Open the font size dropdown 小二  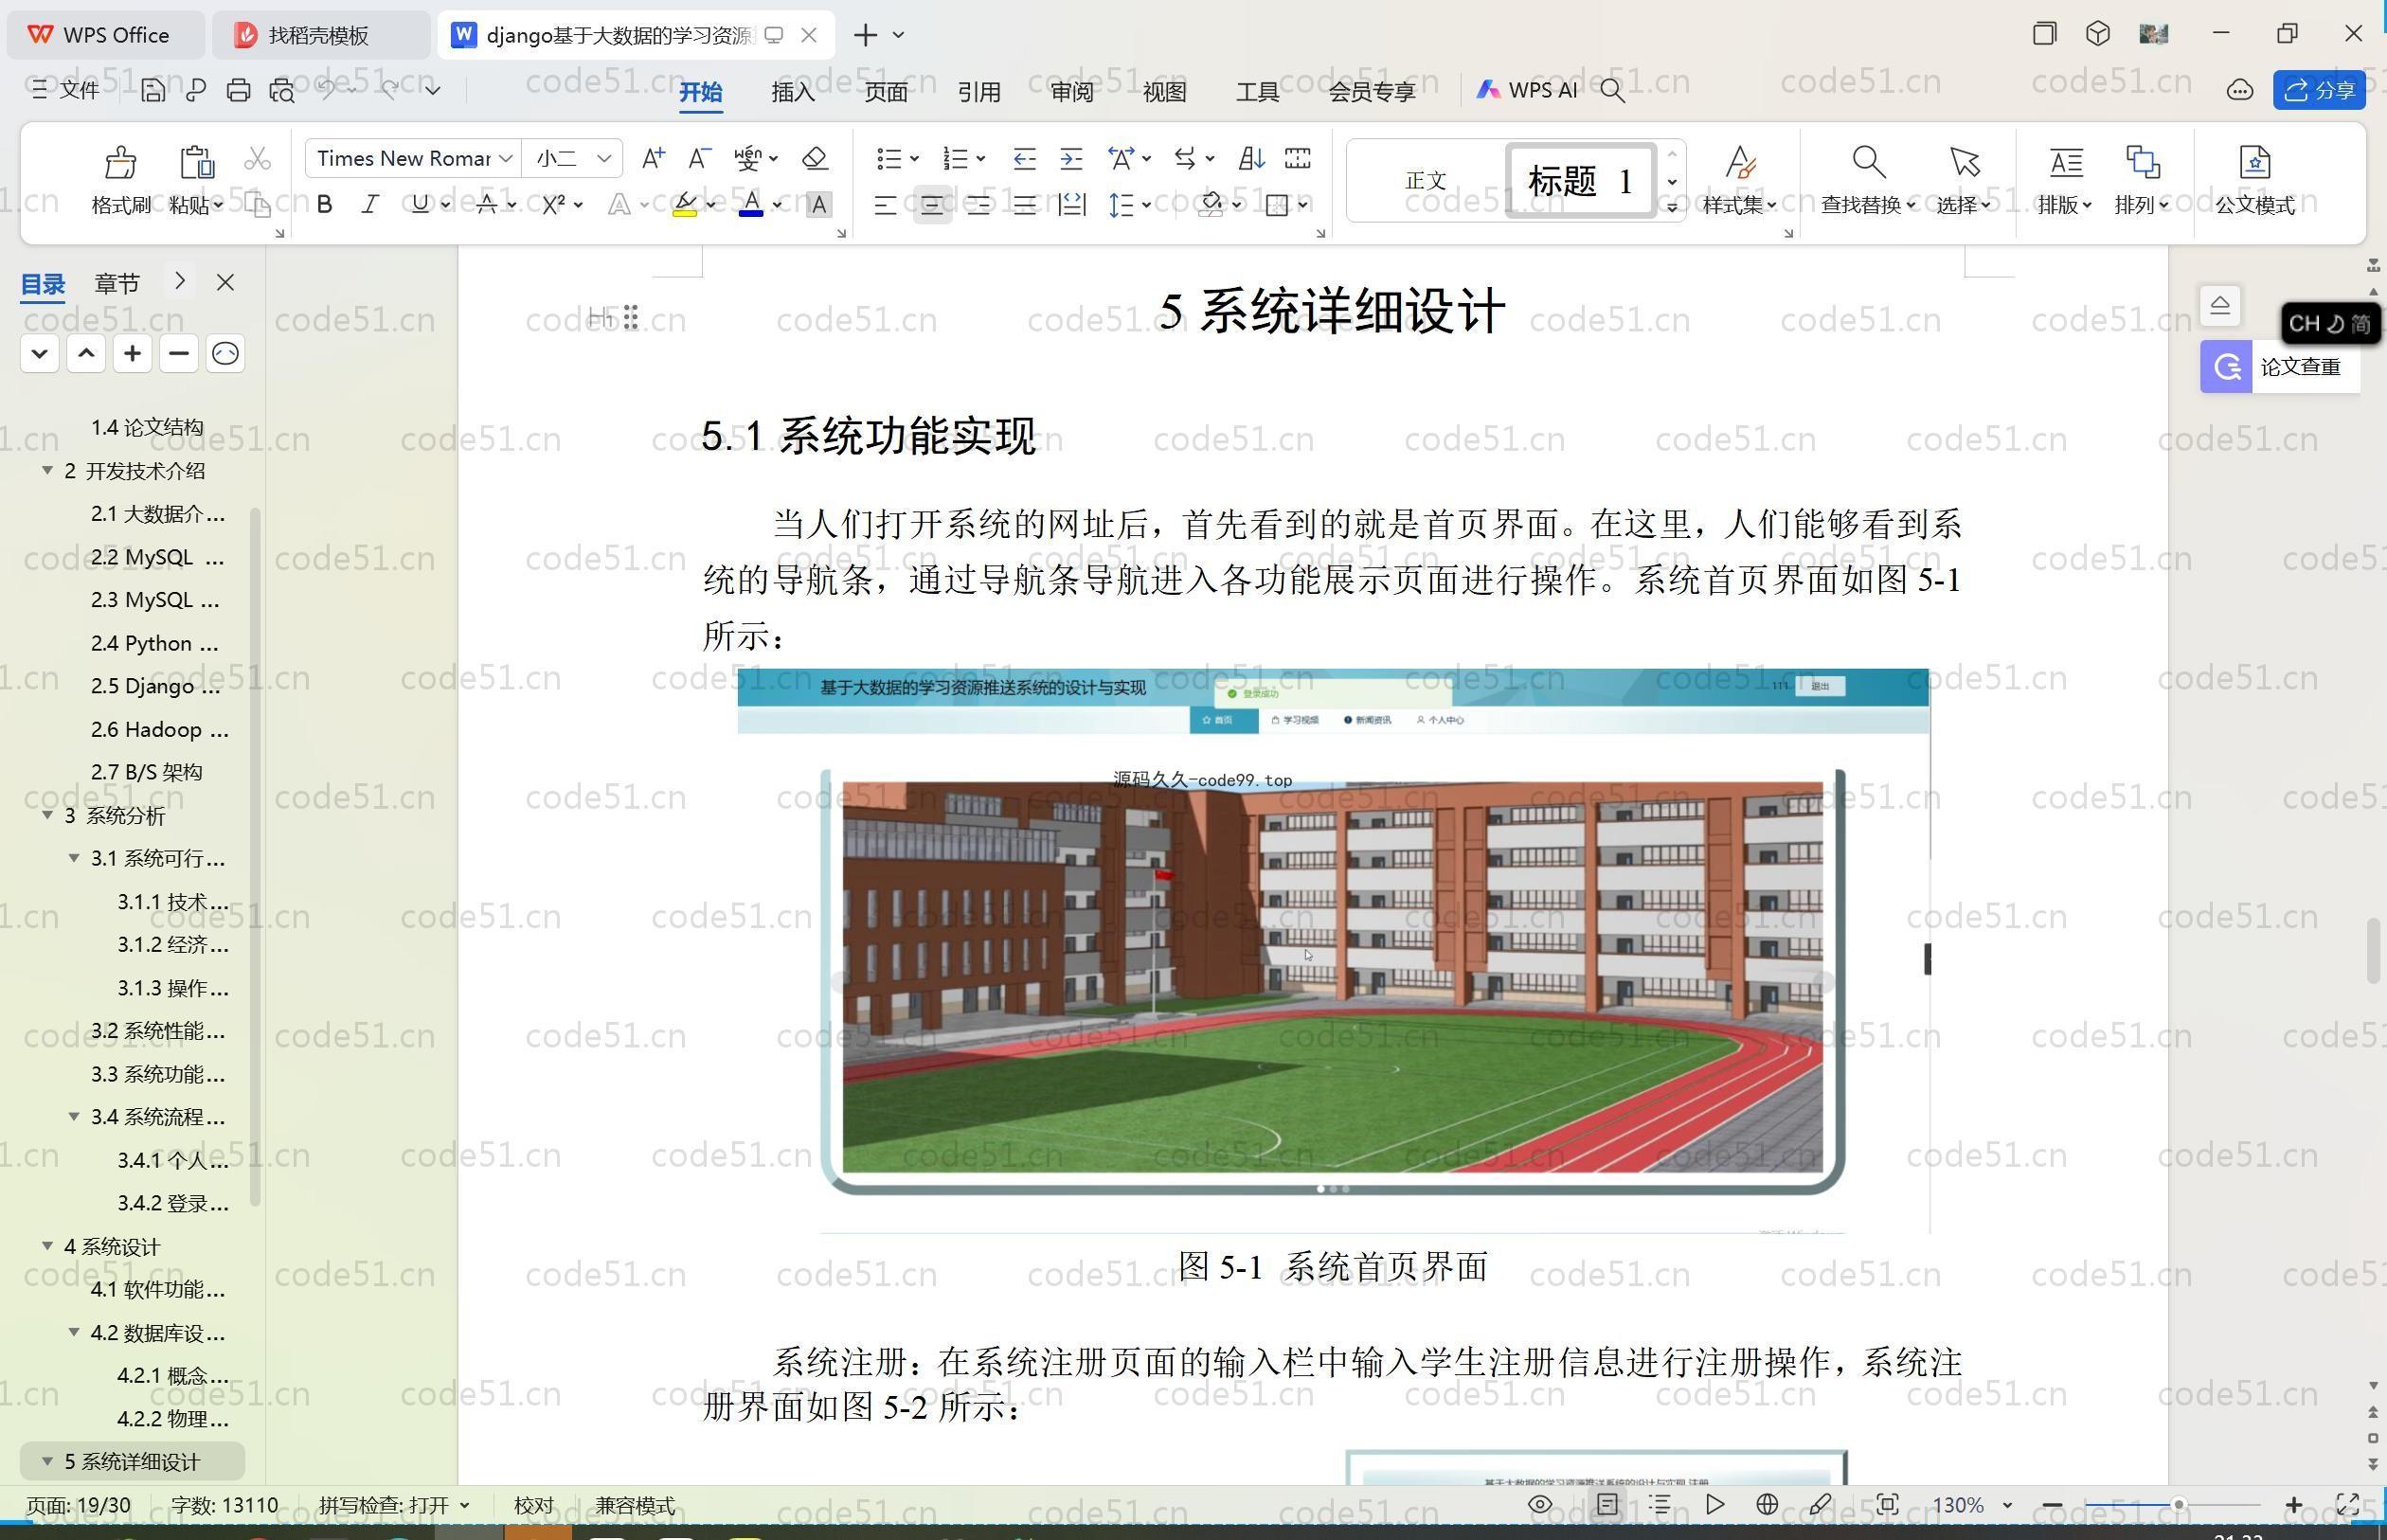603,158
